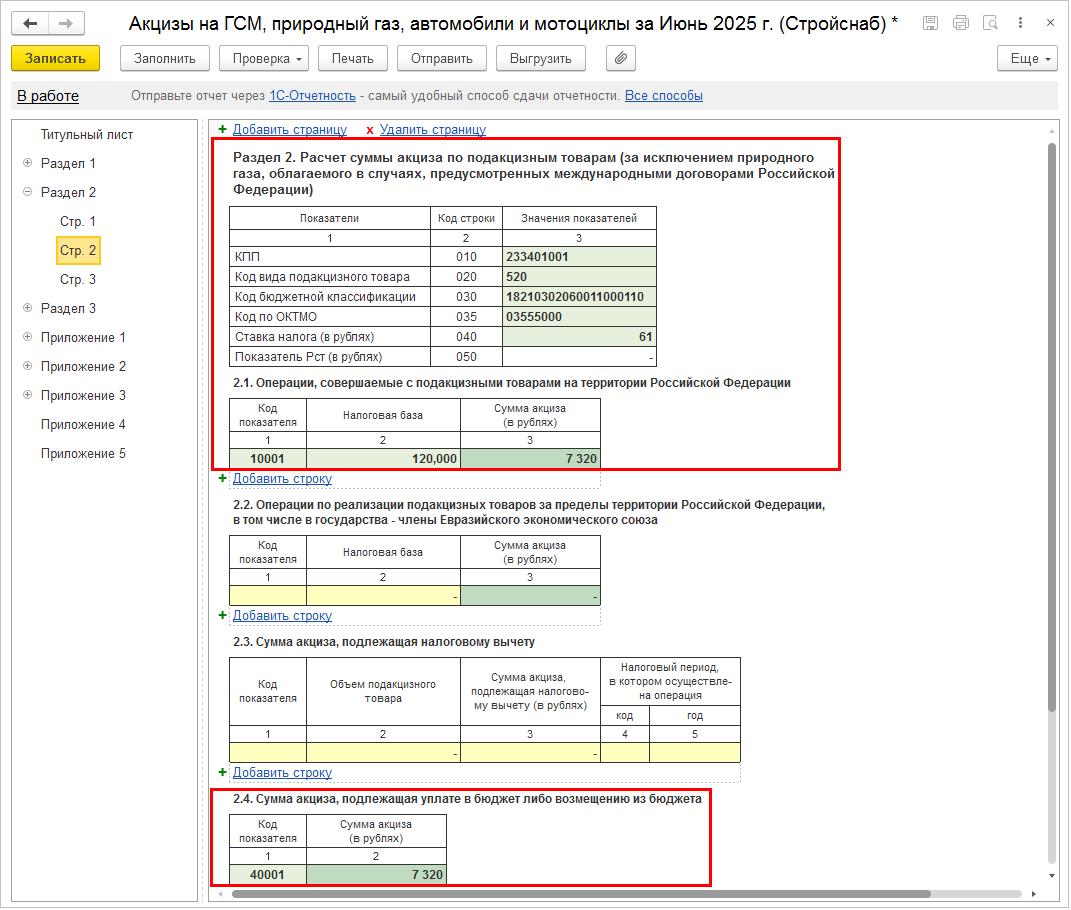Click the forward navigation arrow
This screenshot has width=1071, height=910.
[x=66, y=23]
